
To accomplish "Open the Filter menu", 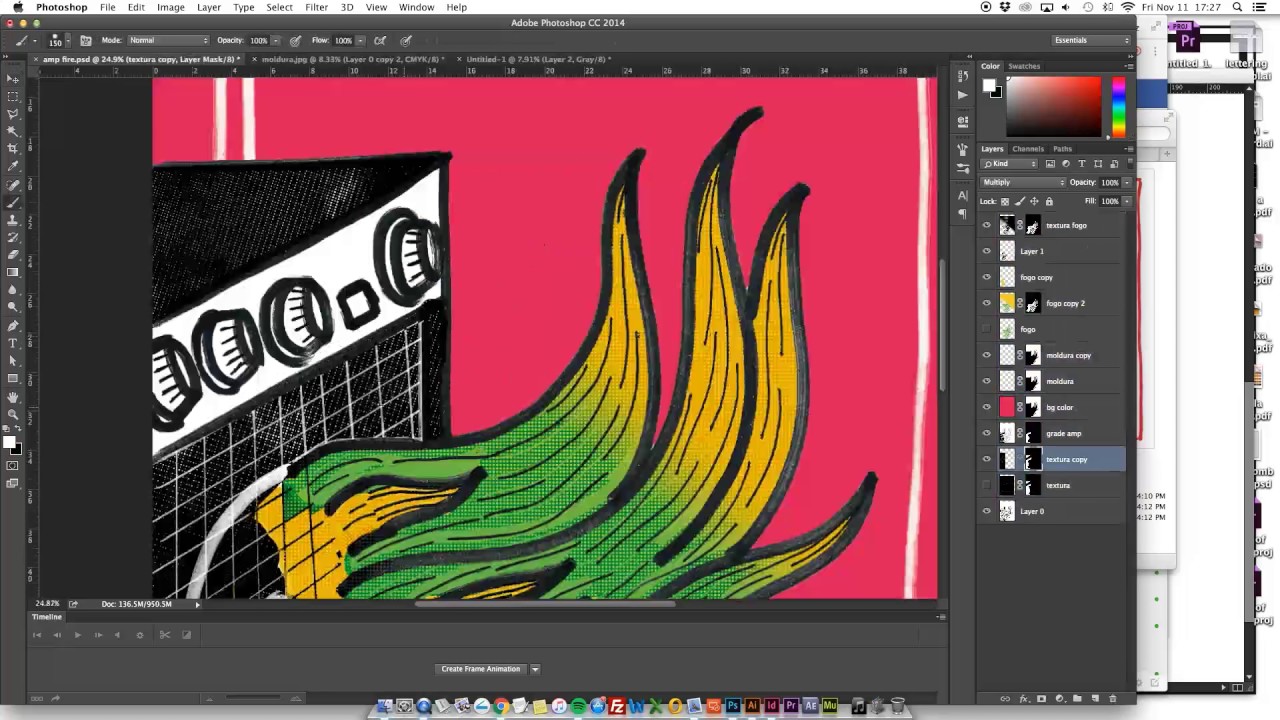I will click(316, 7).
